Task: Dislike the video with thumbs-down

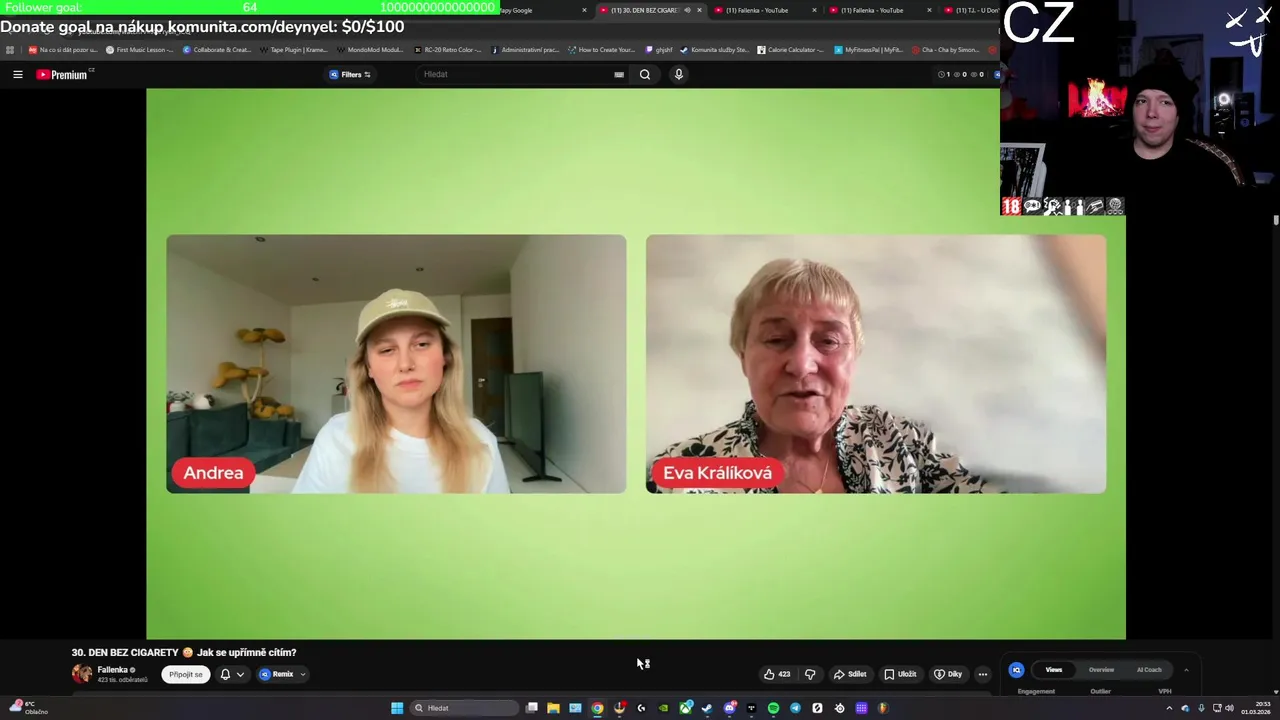Action: (810, 674)
